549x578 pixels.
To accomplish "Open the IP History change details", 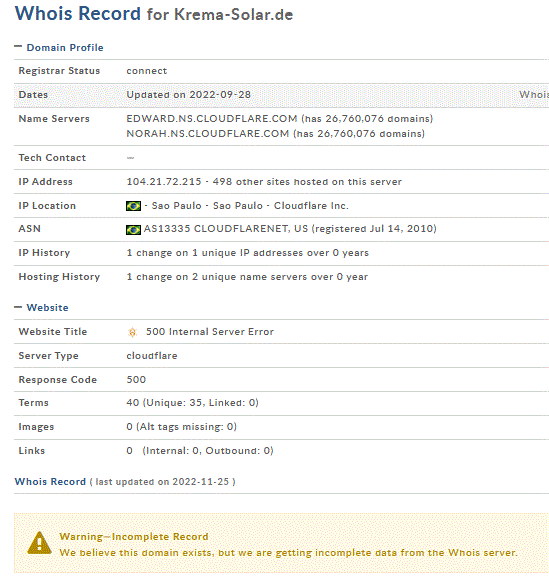I will click(x=247, y=253).
